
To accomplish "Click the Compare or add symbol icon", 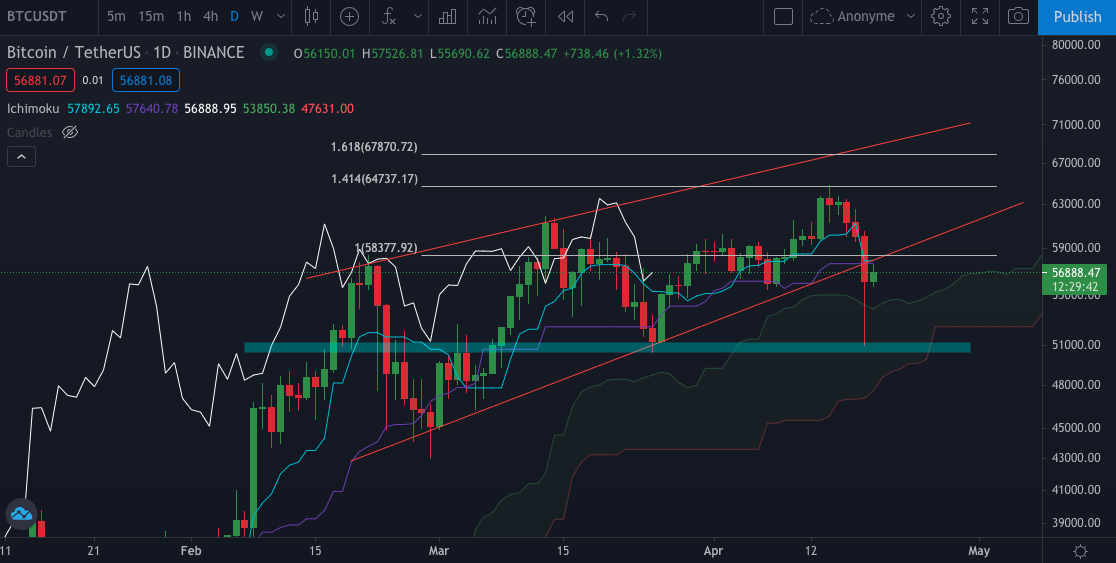I will [x=349, y=16].
